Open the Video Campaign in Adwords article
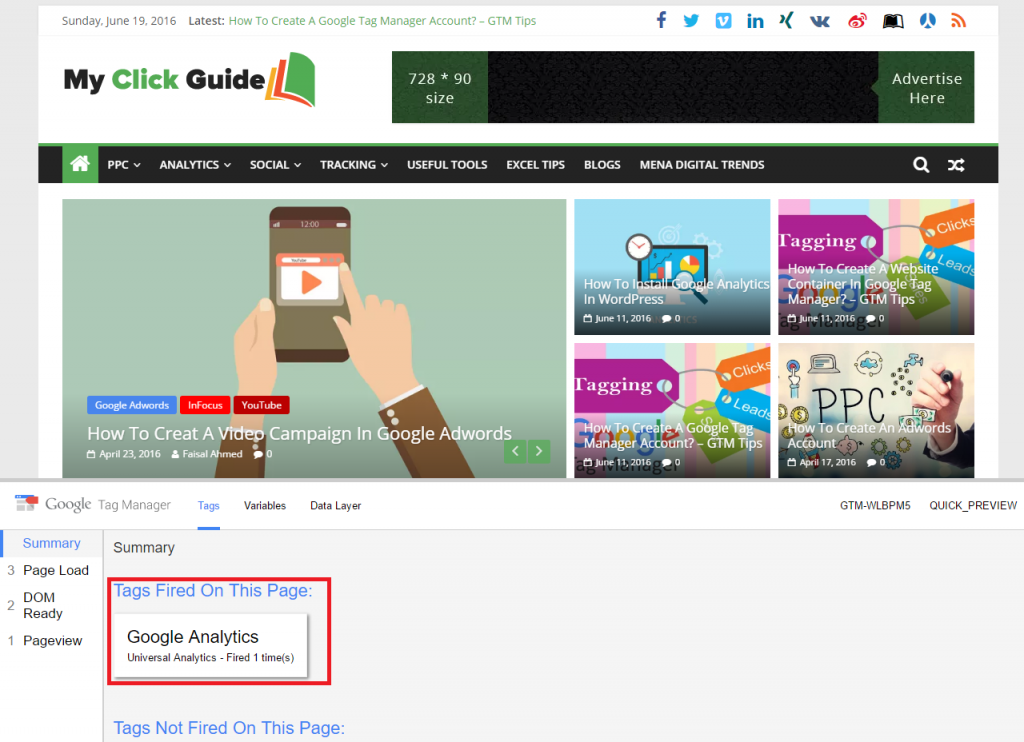The image size is (1024, 742). click(299, 433)
